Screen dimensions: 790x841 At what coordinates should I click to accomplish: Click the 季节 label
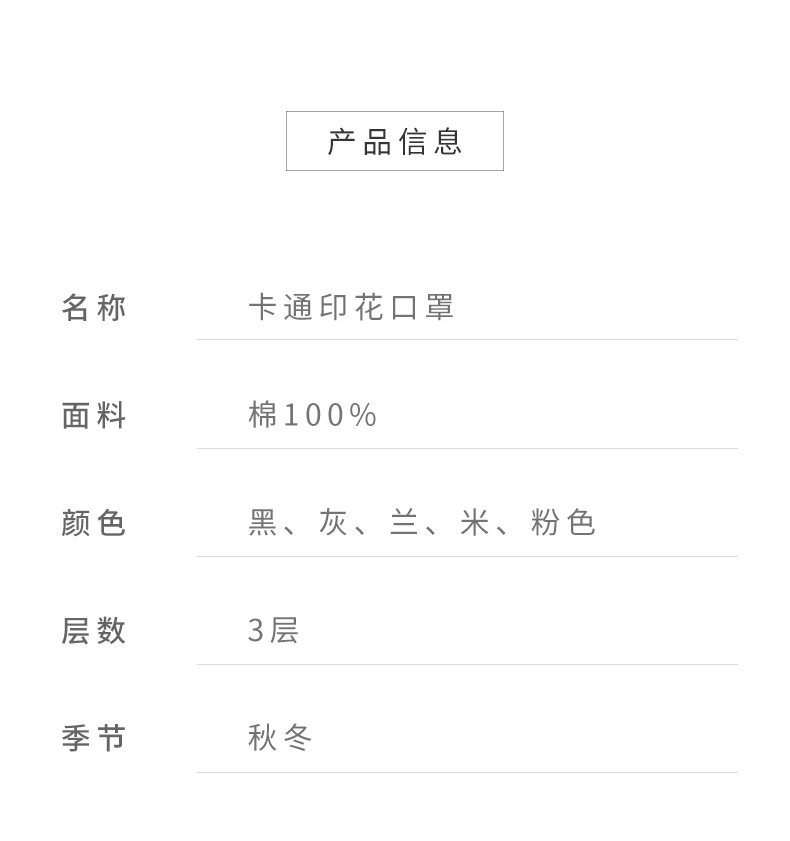(x=94, y=739)
